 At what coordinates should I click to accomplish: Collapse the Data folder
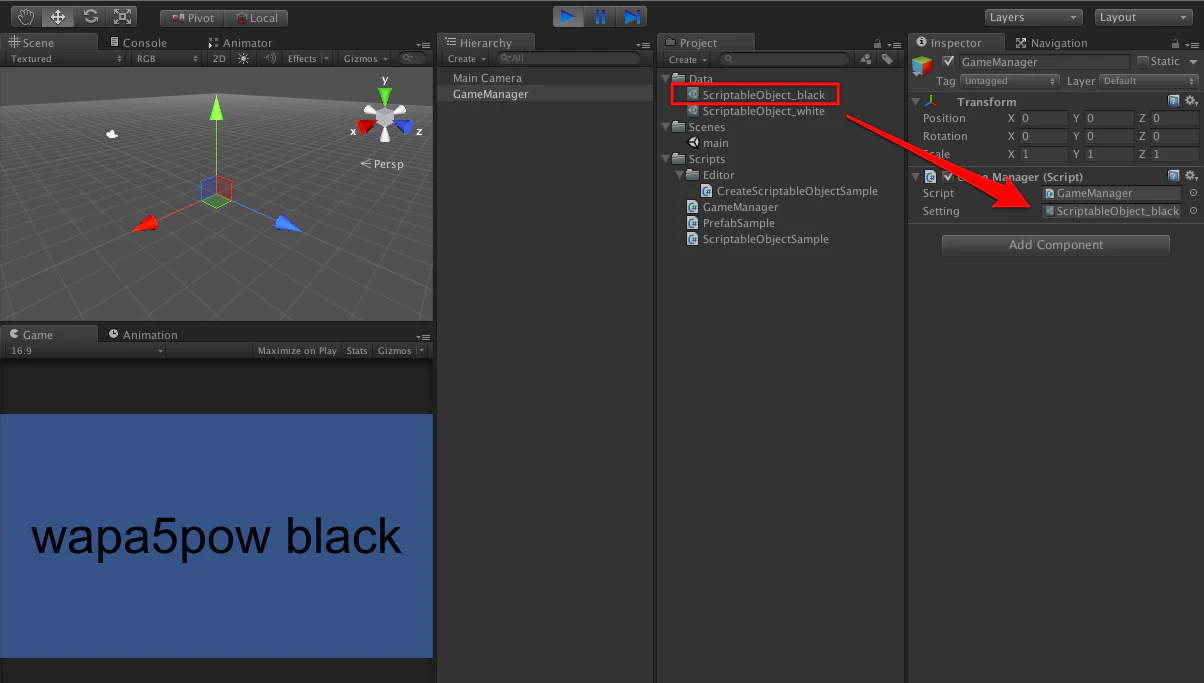(666, 78)
